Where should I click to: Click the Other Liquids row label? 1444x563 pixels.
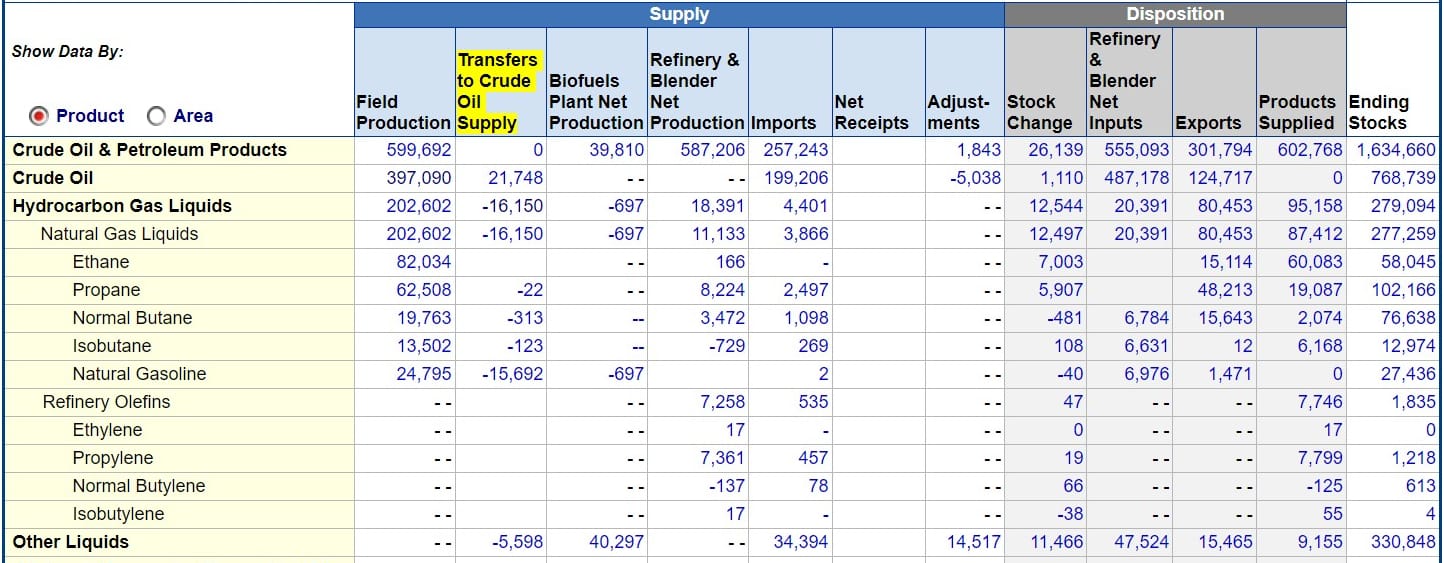point(70,542)
